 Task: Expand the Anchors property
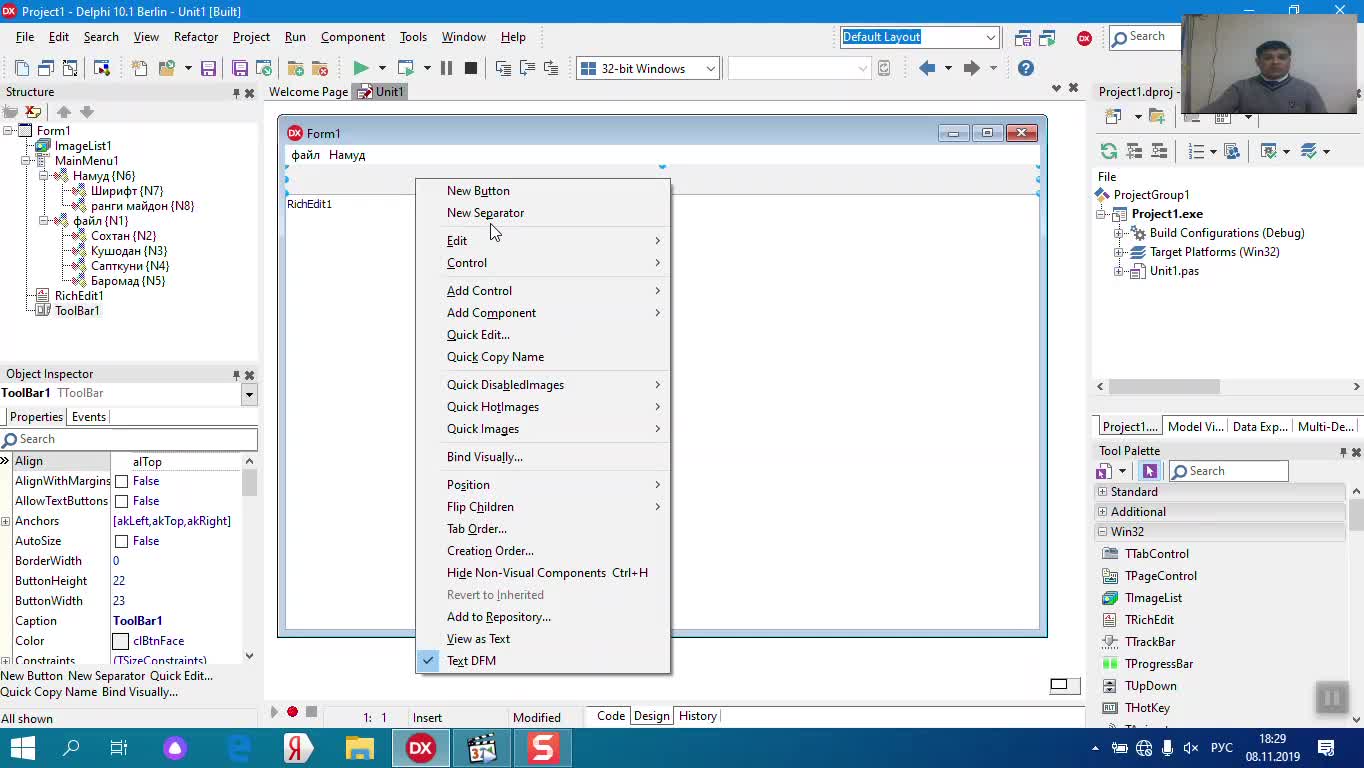click(6, 521)
